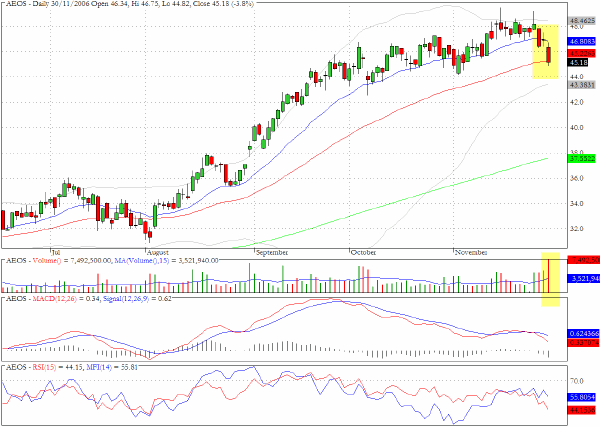The height and width of the screenshot is (427, 600).
Task: Click the September month axis label
Action: tap(272, 253)
